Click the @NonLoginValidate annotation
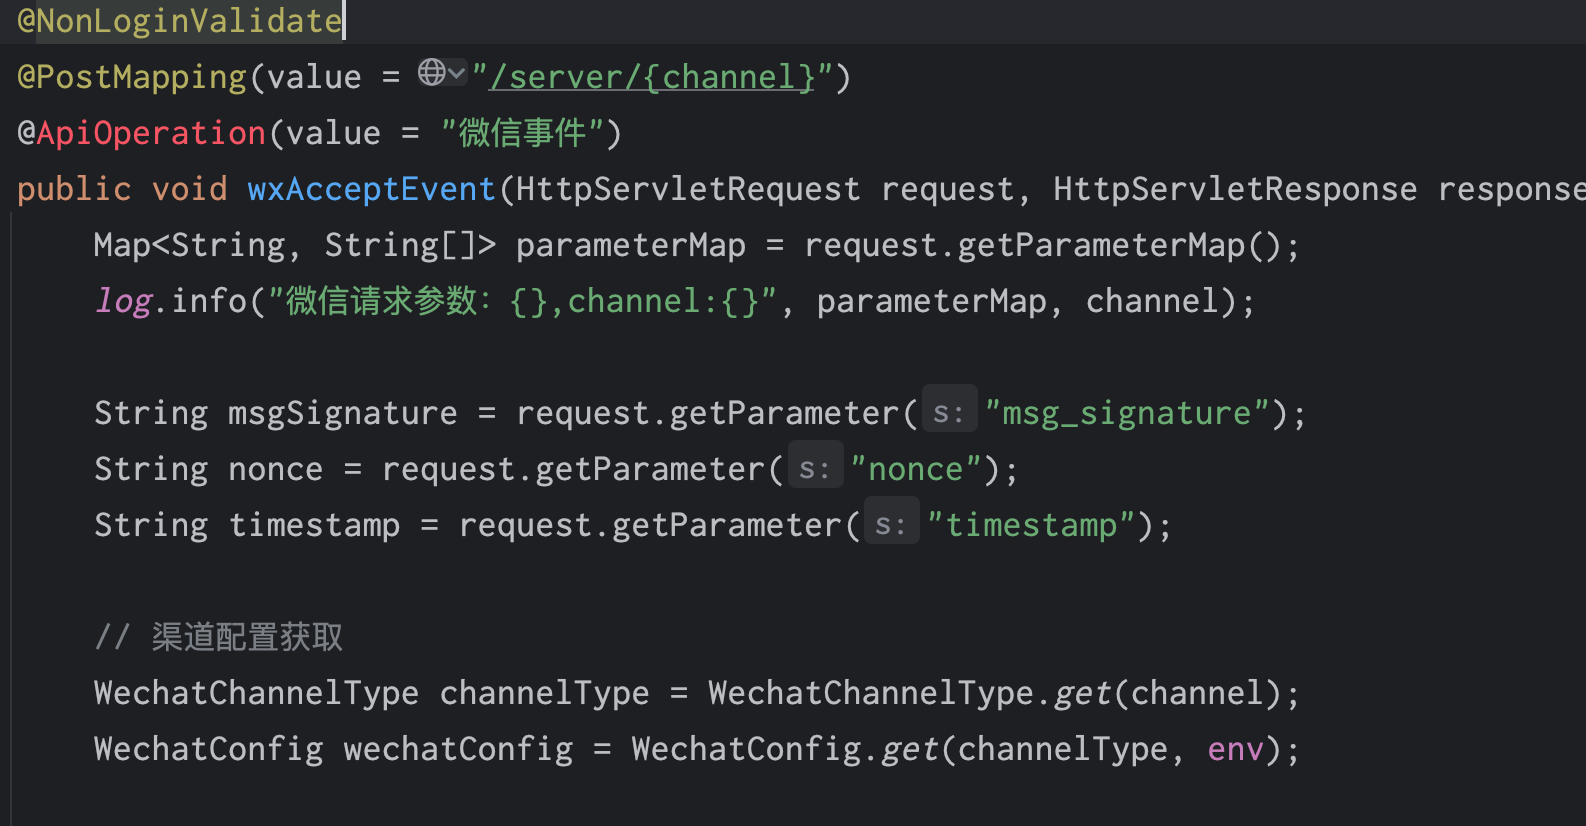The height and width of the screenshot is (826, 1586). coord(180,21)
